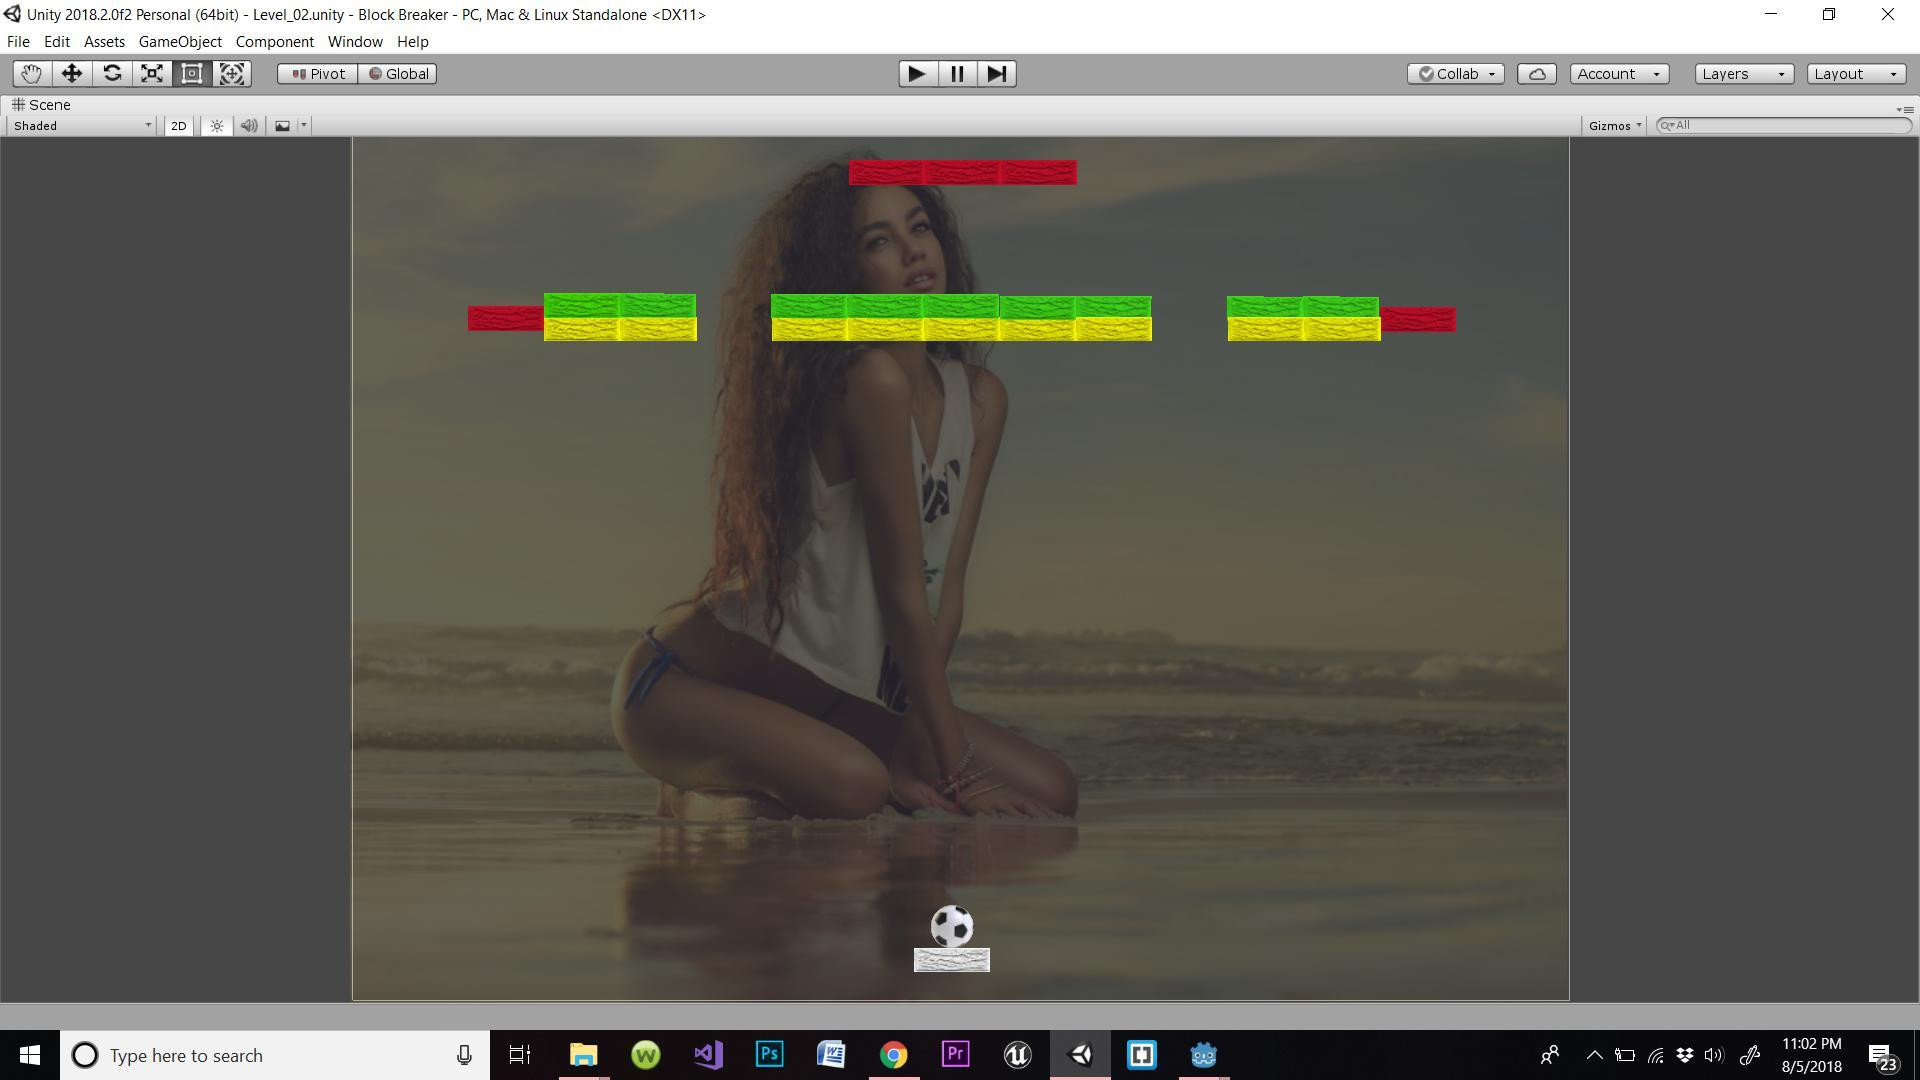The height and width of the screenshot is (1080, 1920).
Task: Open the Window menu
Action: [x=355, y=42]
